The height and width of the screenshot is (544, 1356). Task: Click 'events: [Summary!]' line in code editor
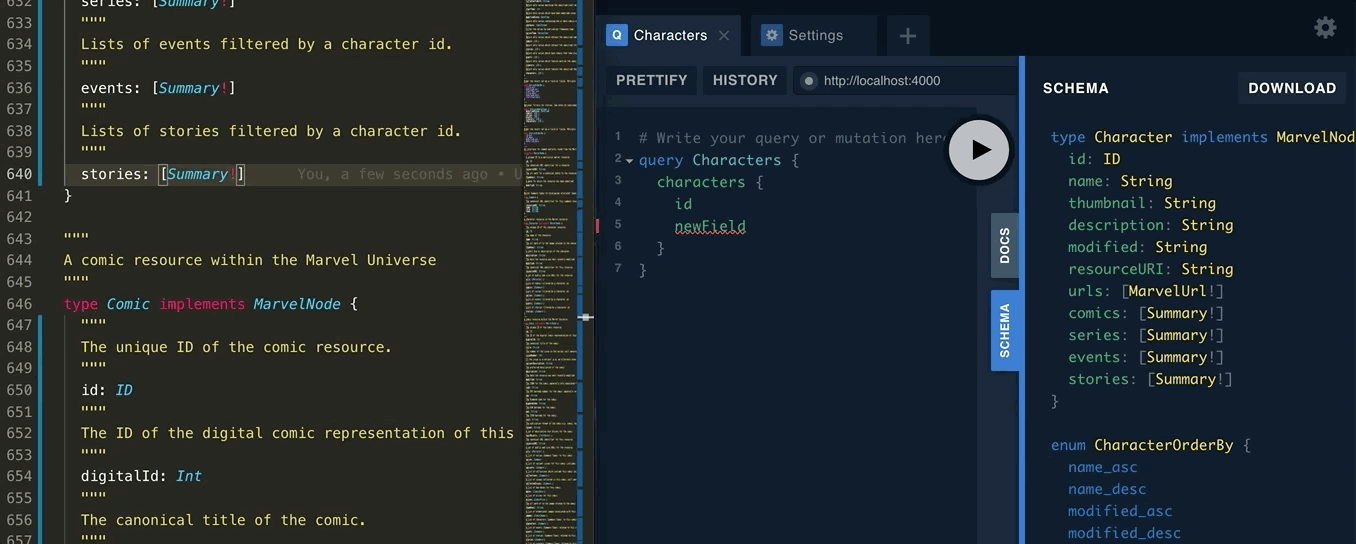(x=158, y=88)
